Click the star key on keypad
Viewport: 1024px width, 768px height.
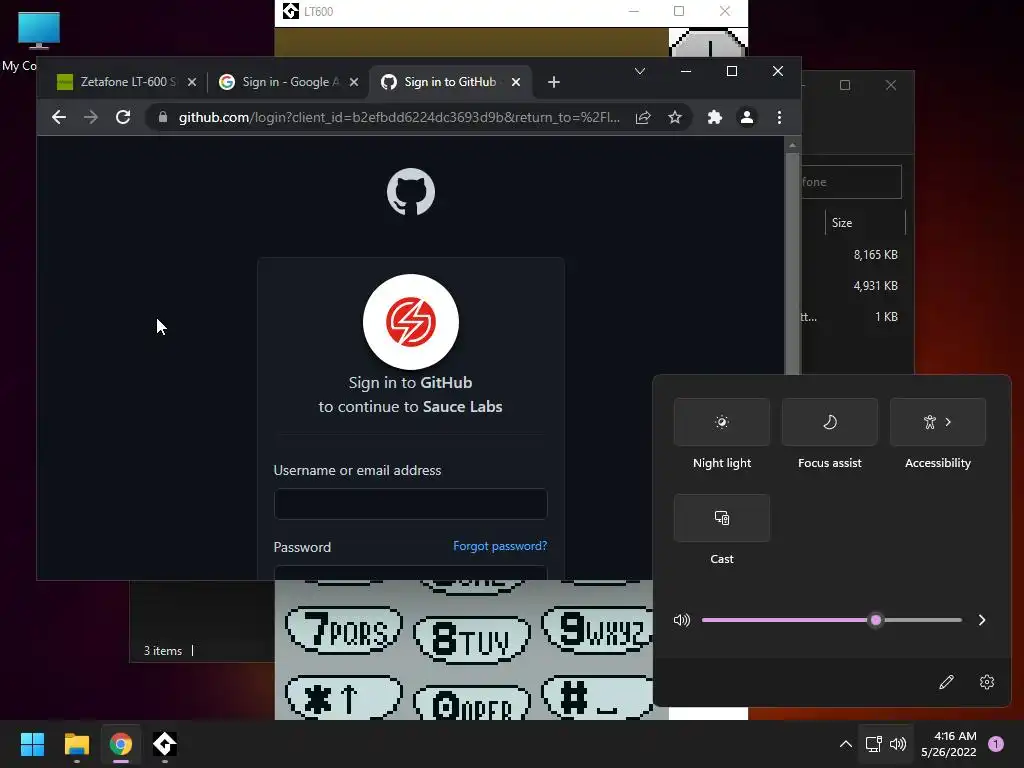[344, 698]
